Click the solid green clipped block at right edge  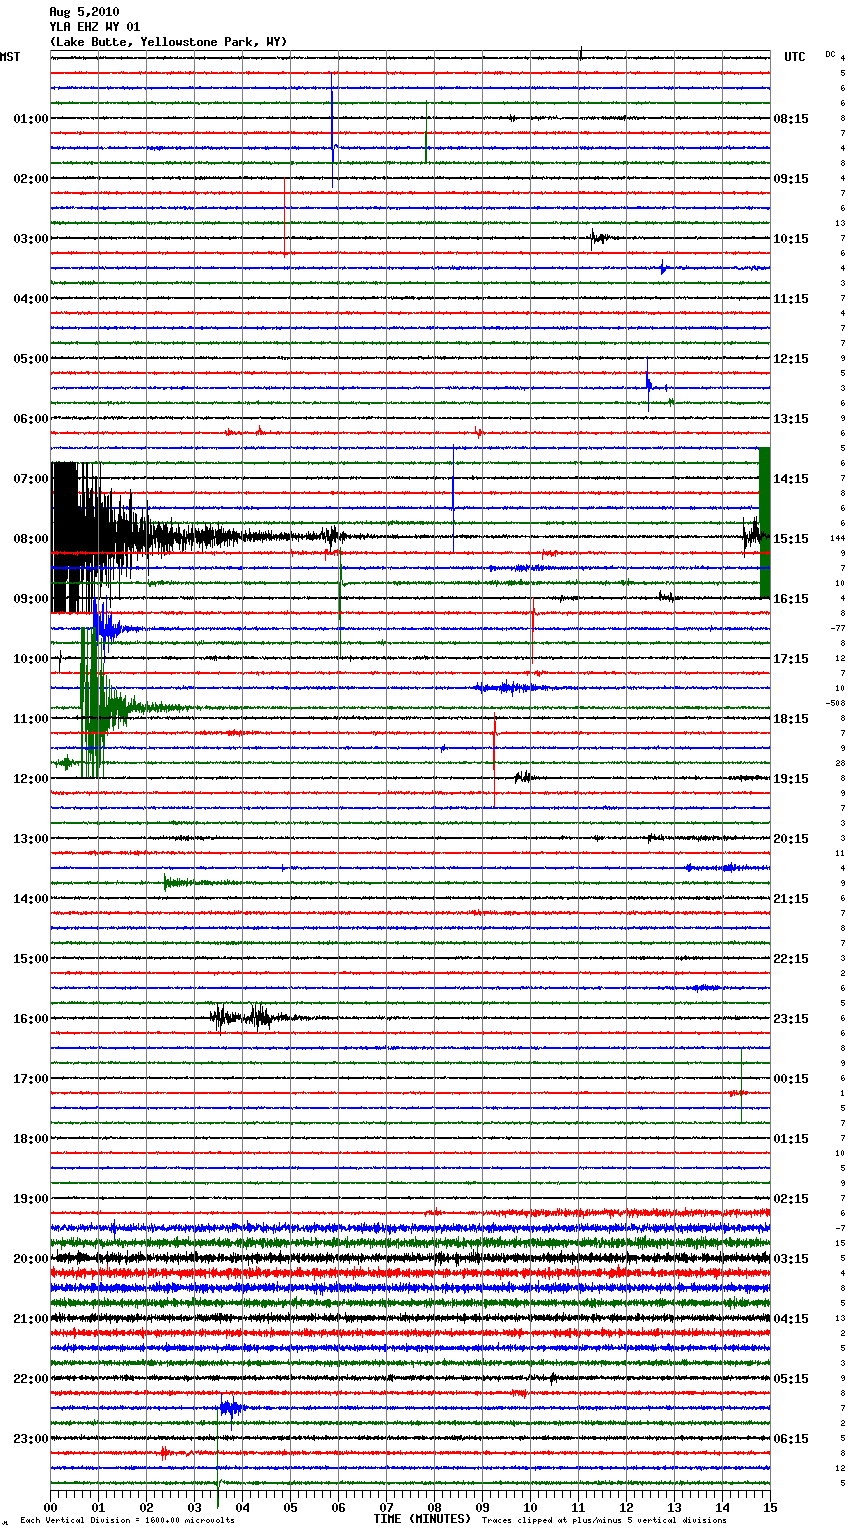(765, 522)
